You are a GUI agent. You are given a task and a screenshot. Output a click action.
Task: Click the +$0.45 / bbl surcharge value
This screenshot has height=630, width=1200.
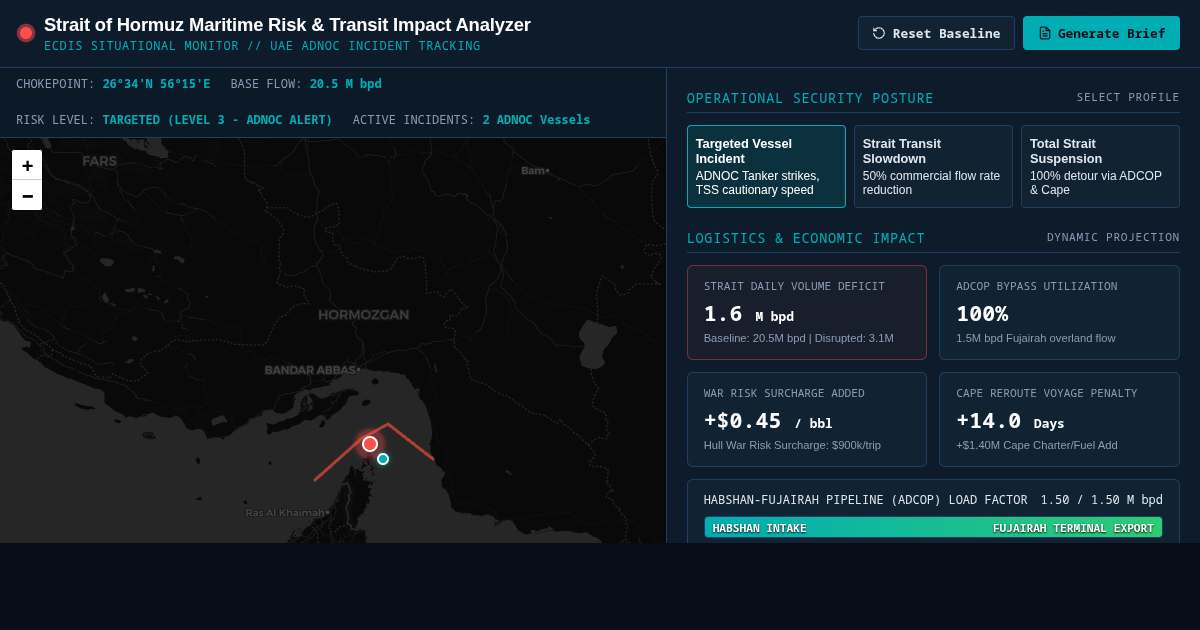(768, 421)
